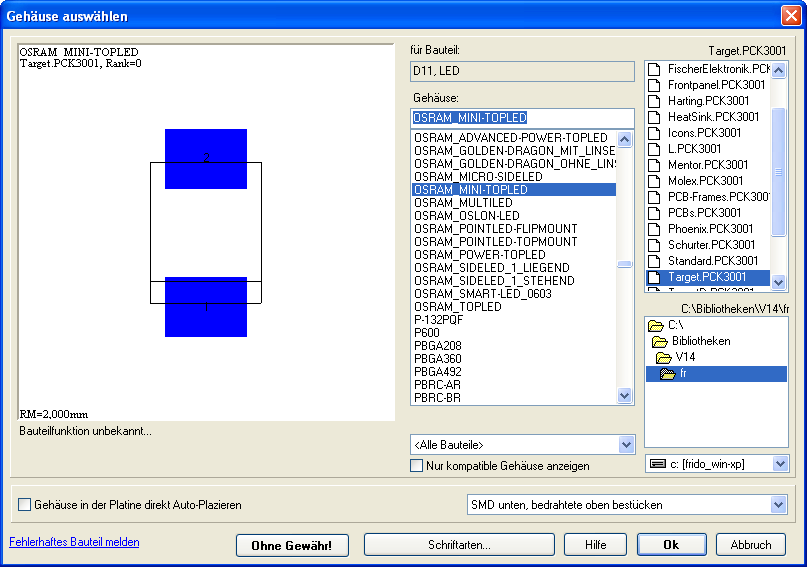Image resolution: width=807 pixels, height=567 pixels.
Task: Select the Standard.PCK3001 file icon
Action: point(655,261)
